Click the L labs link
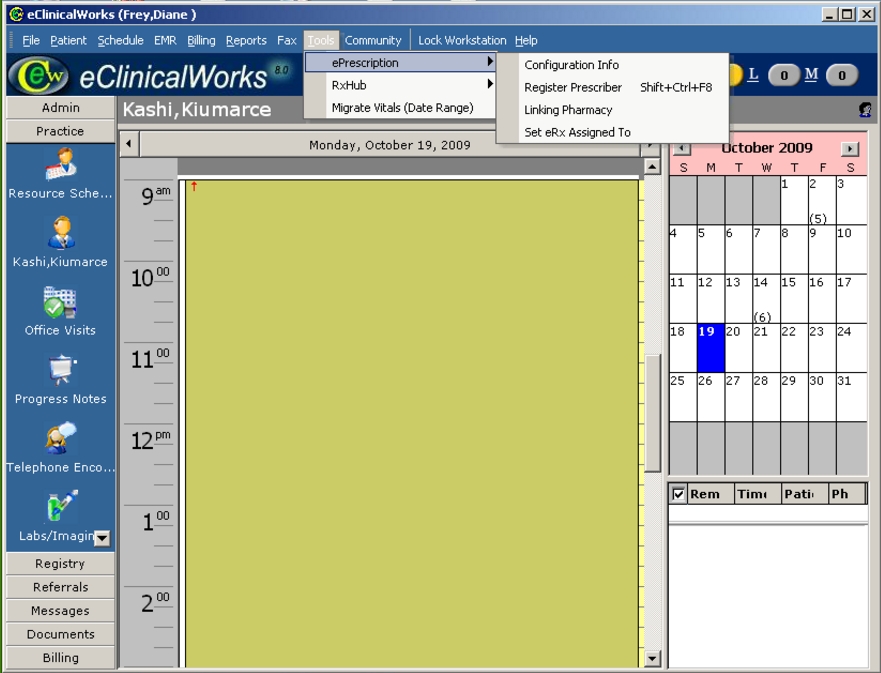 pyautogui.click(x=753, y=74)
